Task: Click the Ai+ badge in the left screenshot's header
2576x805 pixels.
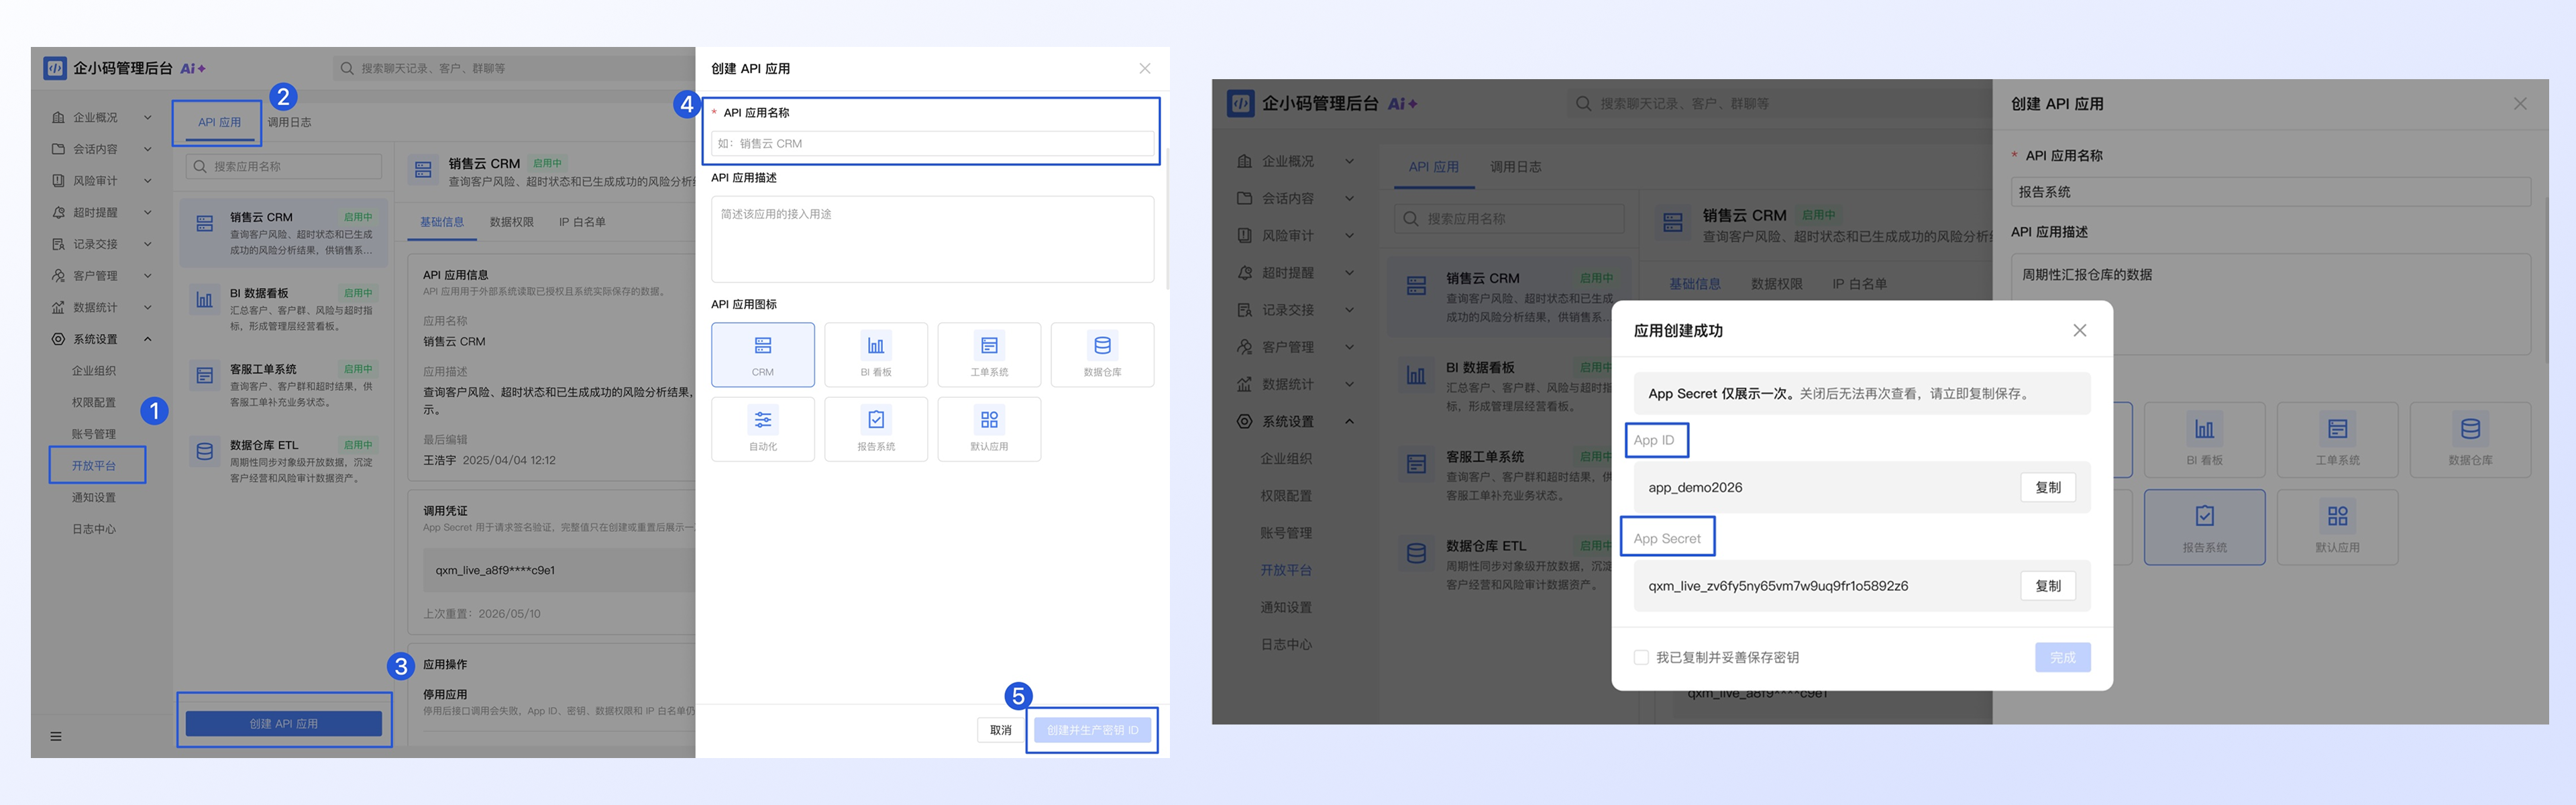Action: click(193, 68)
